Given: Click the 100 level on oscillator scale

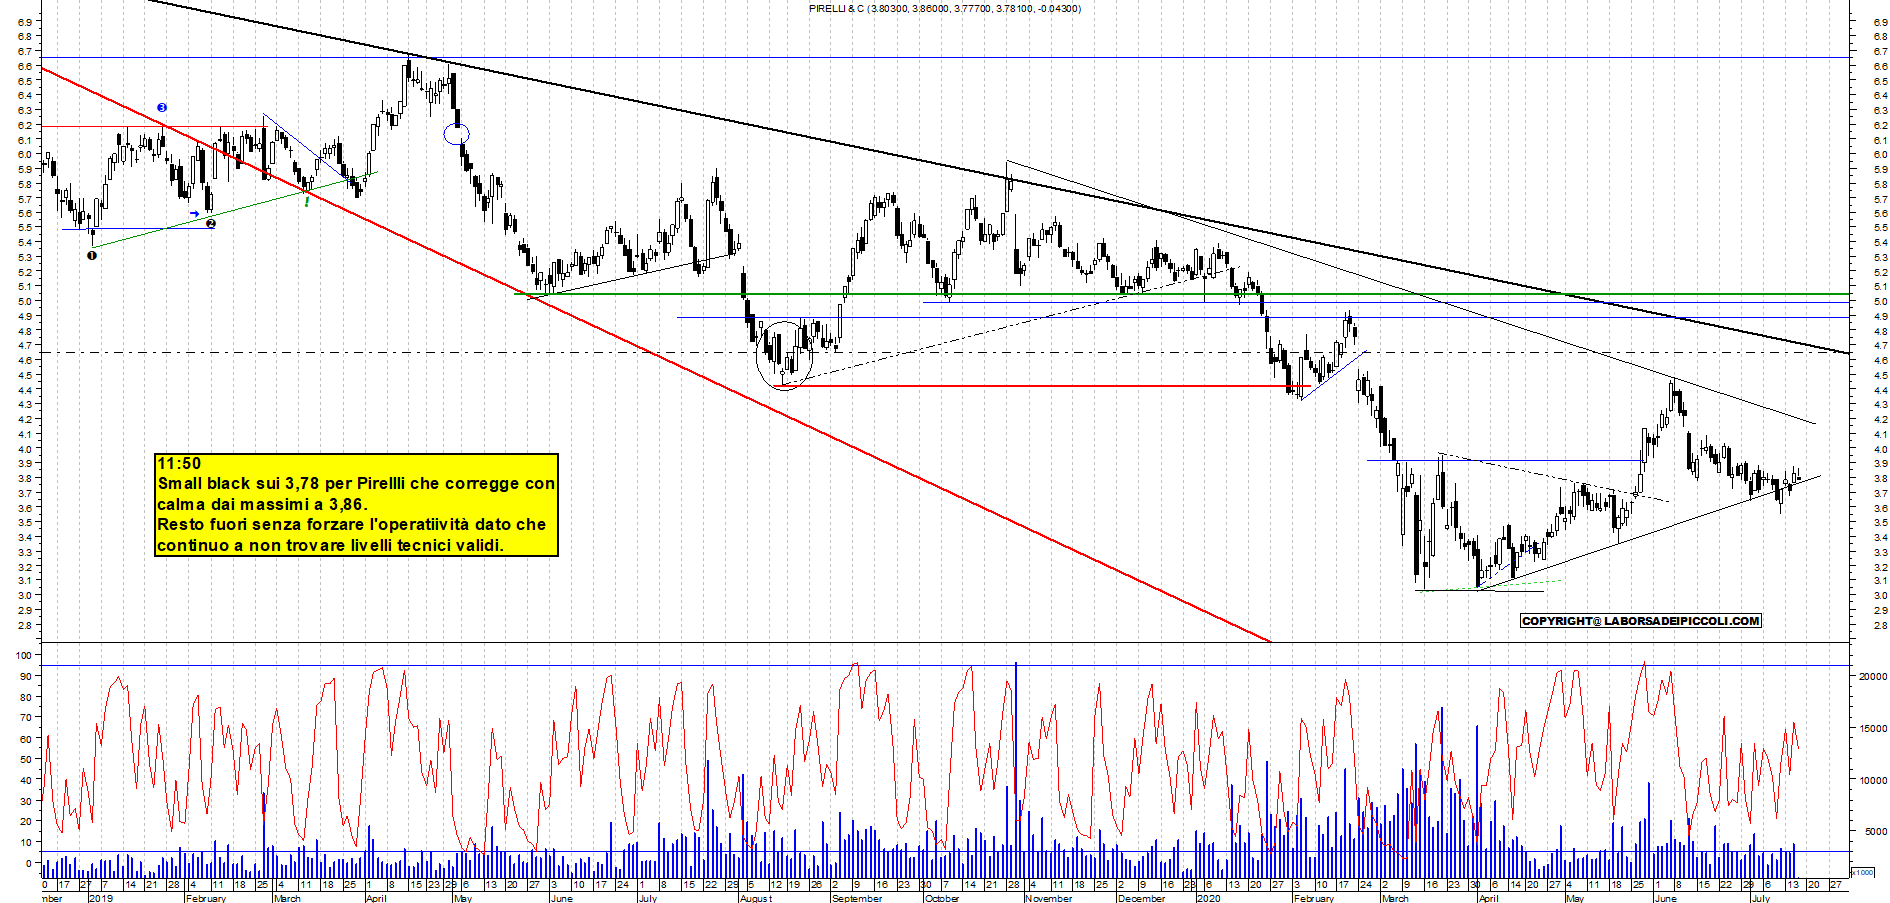Looking at the screenshot, I should [x=24, y=656].
